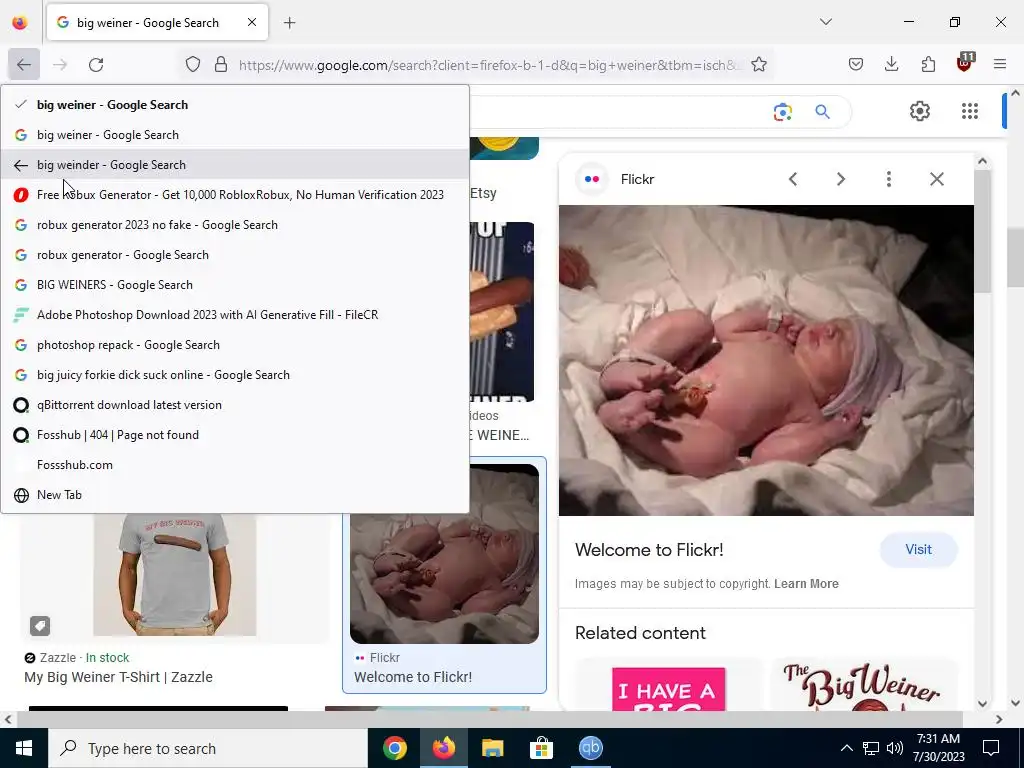Click the 'Welcome to Flickr!' panel title
Viewport: 1024px width, 768px height.
click(x=649, y=550)
